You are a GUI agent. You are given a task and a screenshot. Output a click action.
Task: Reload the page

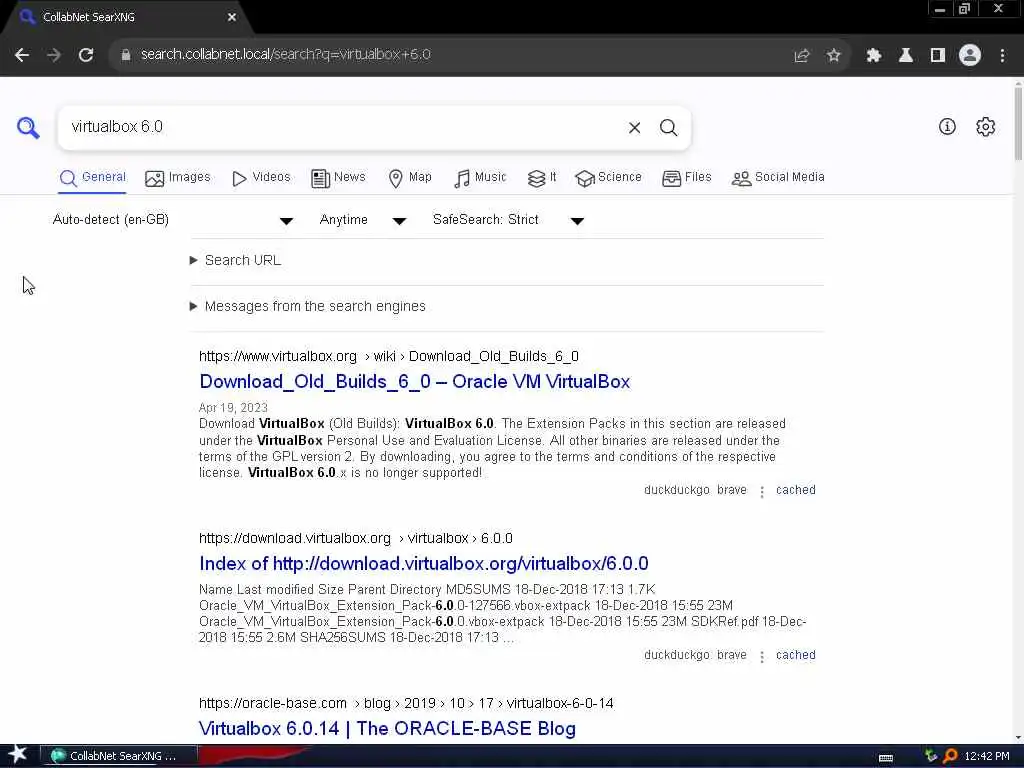coord(86,55)
